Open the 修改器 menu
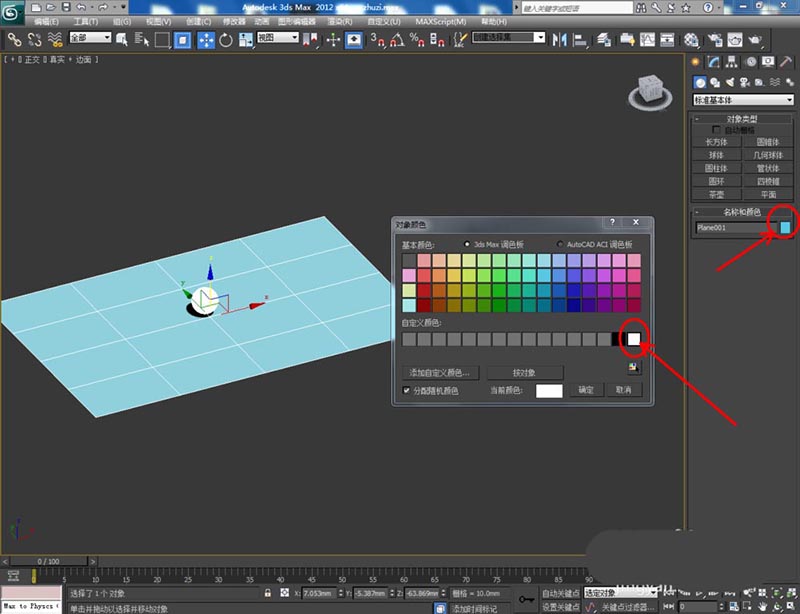800x614 pixels. [x=233, y=21]
